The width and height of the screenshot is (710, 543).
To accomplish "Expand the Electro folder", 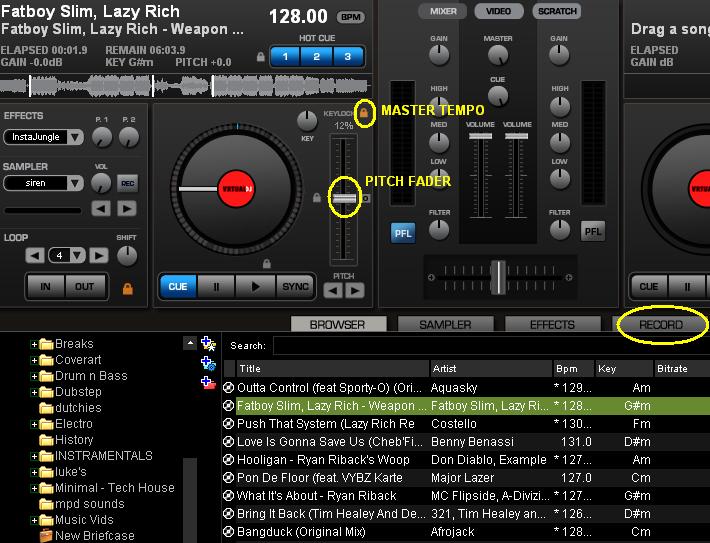I will click(x=34, y=424).
